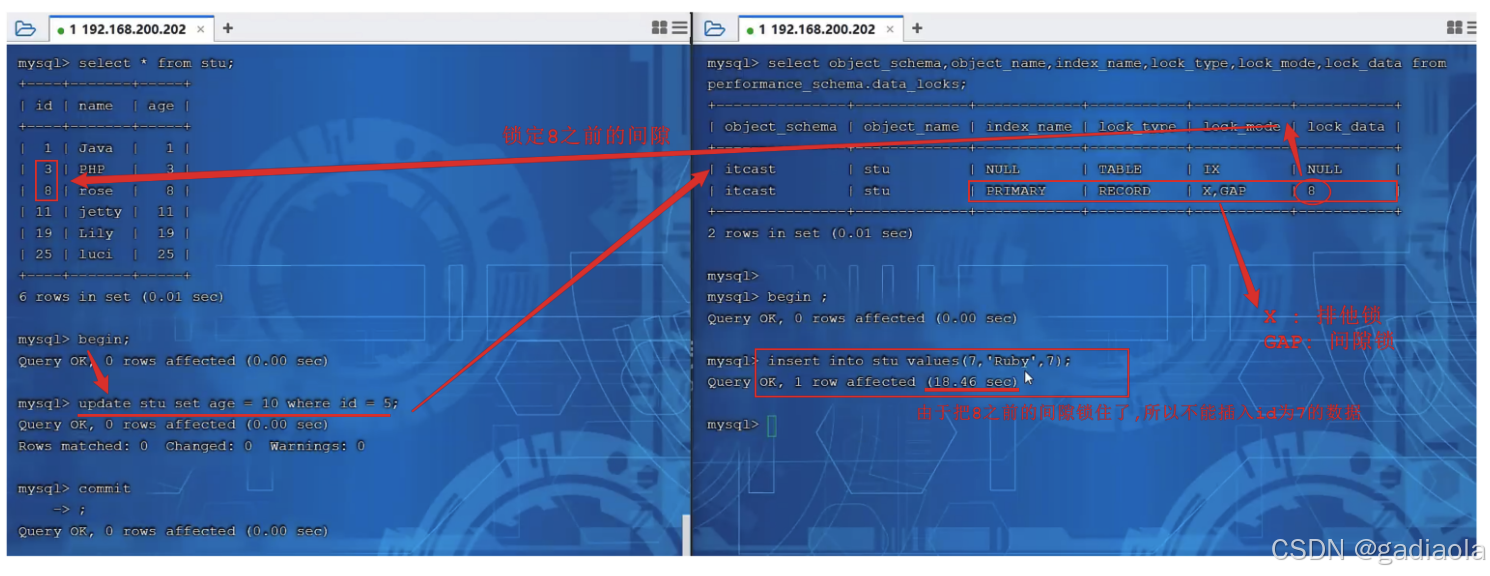Click the 'rose' row in stu table
Image resolution: width=1490 pixels, height=576 pixels.
(x=104, y=191)
